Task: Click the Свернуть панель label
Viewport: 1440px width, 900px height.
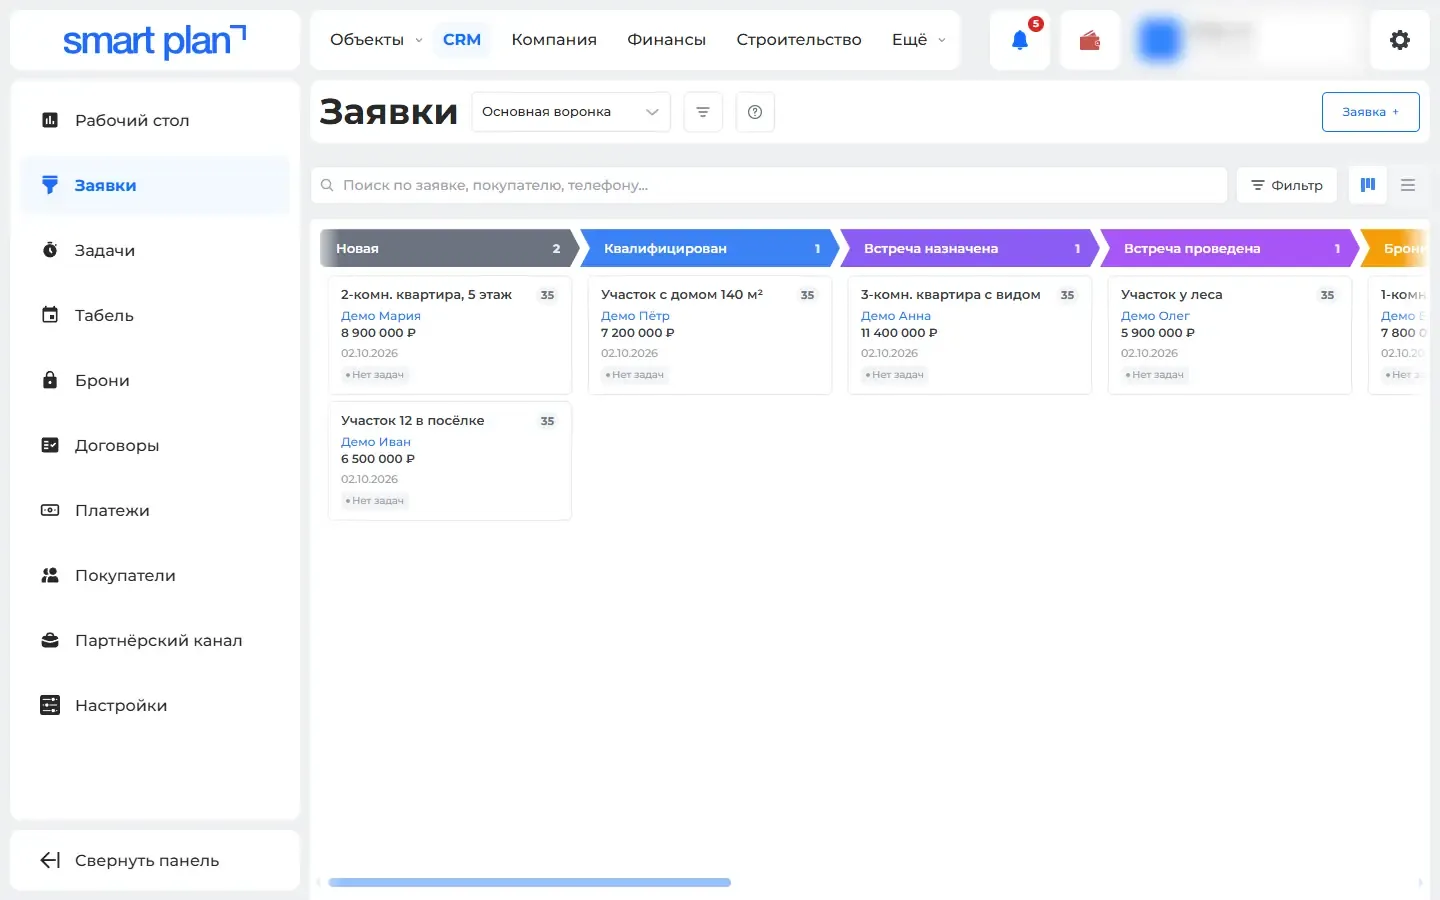Action: [x=147, y=861]
